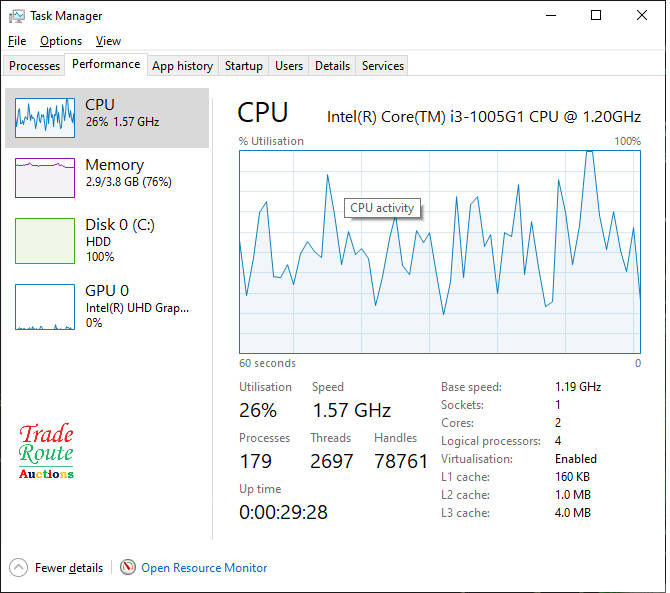This screenshot has width=670, height=593.
Task: Select the Memory usage mini graph
Action: pos(45,178)
